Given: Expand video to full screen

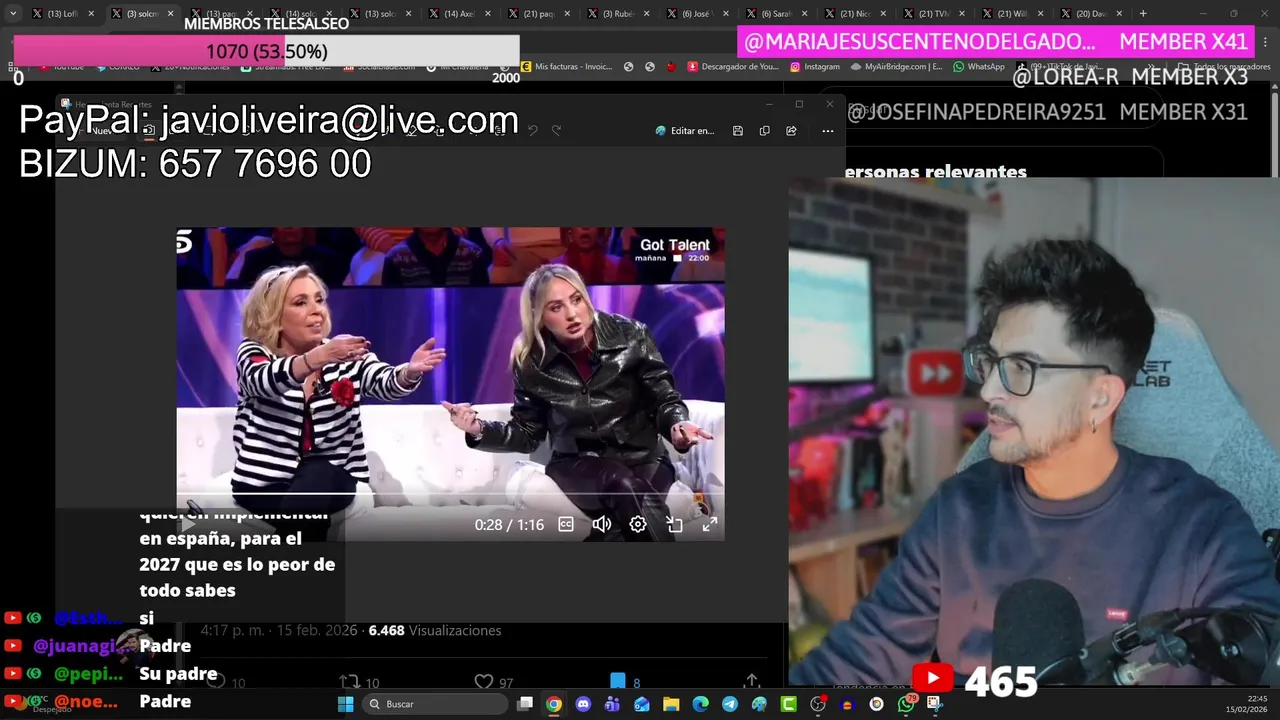Looking at the screenshot, I should tap(710, 524).
